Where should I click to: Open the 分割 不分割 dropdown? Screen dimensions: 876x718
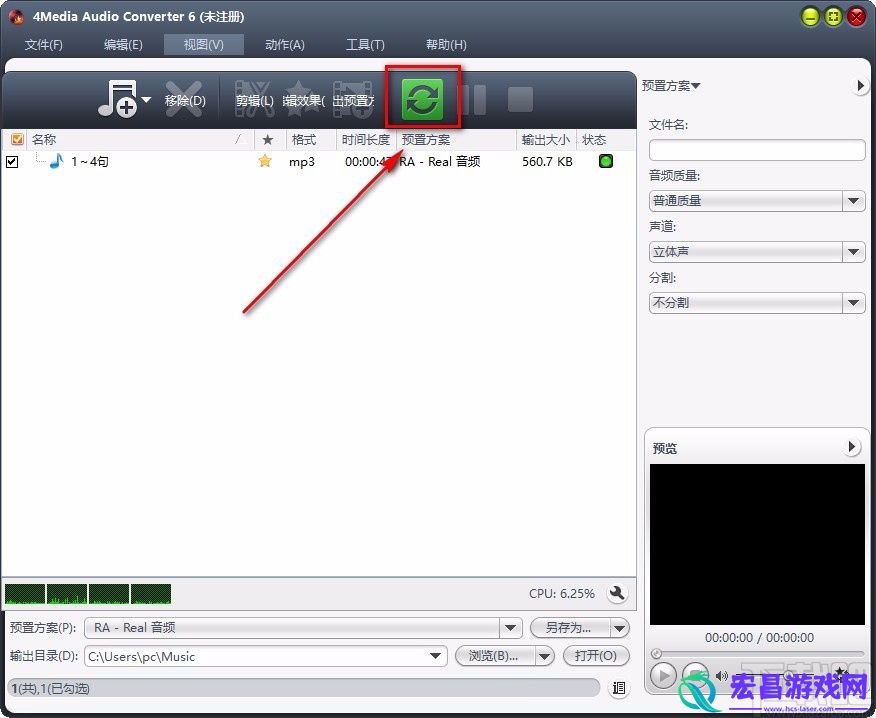click(x=757, y=302)
